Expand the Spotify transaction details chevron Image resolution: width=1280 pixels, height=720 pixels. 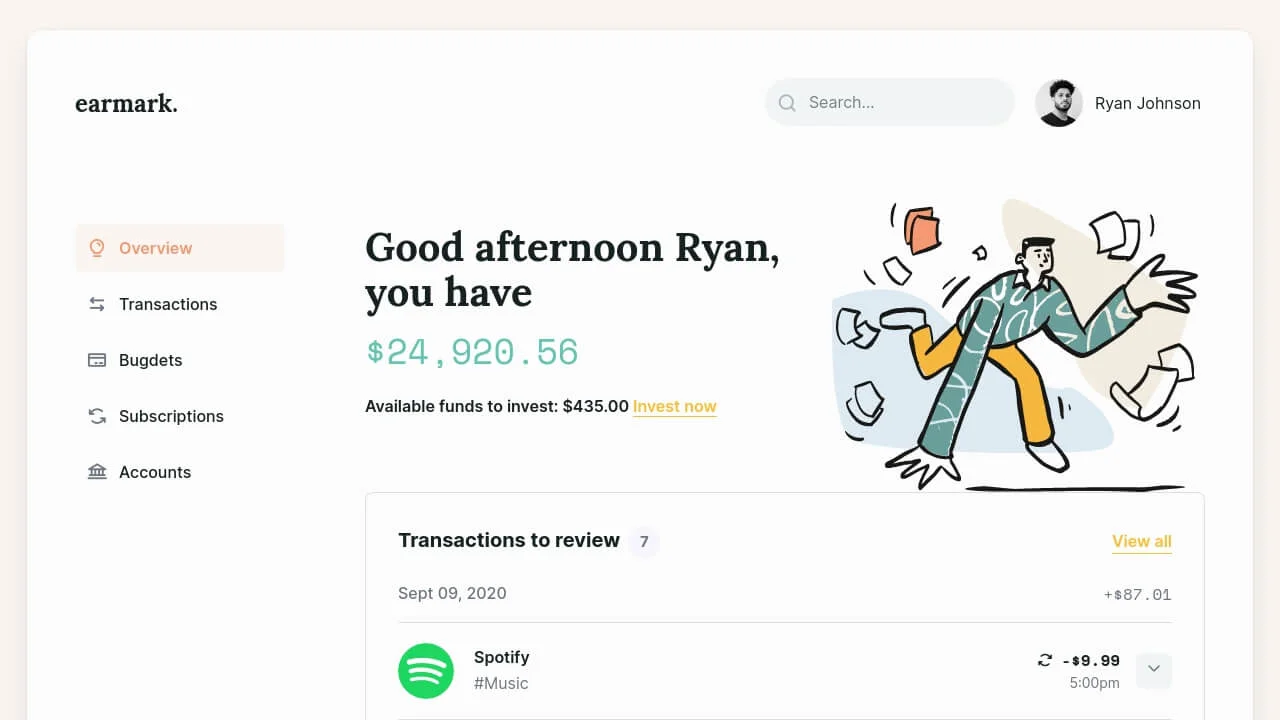pos(1154,670)
